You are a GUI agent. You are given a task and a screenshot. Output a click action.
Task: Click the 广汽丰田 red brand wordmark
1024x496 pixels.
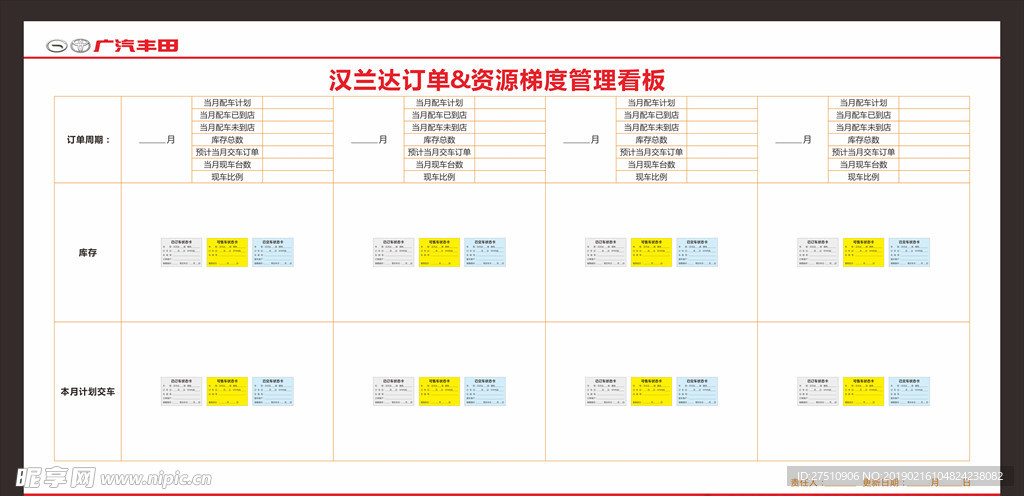(136, 46)
